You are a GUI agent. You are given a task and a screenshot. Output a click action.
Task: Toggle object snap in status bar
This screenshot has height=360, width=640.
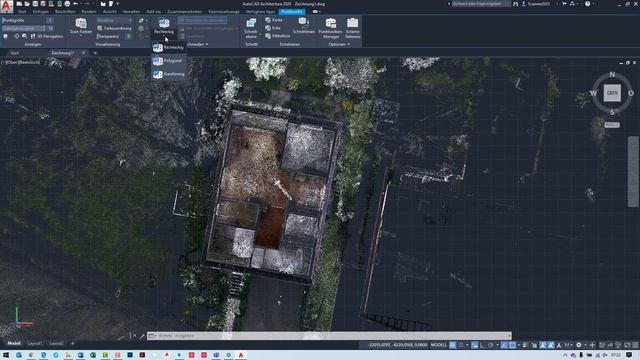(512, 345)
